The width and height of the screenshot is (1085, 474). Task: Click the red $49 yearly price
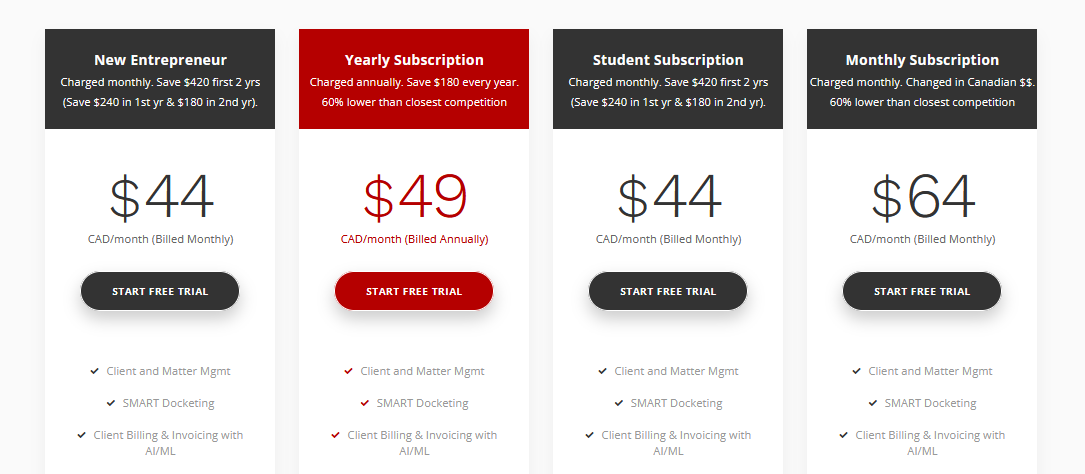coord(415,198)
